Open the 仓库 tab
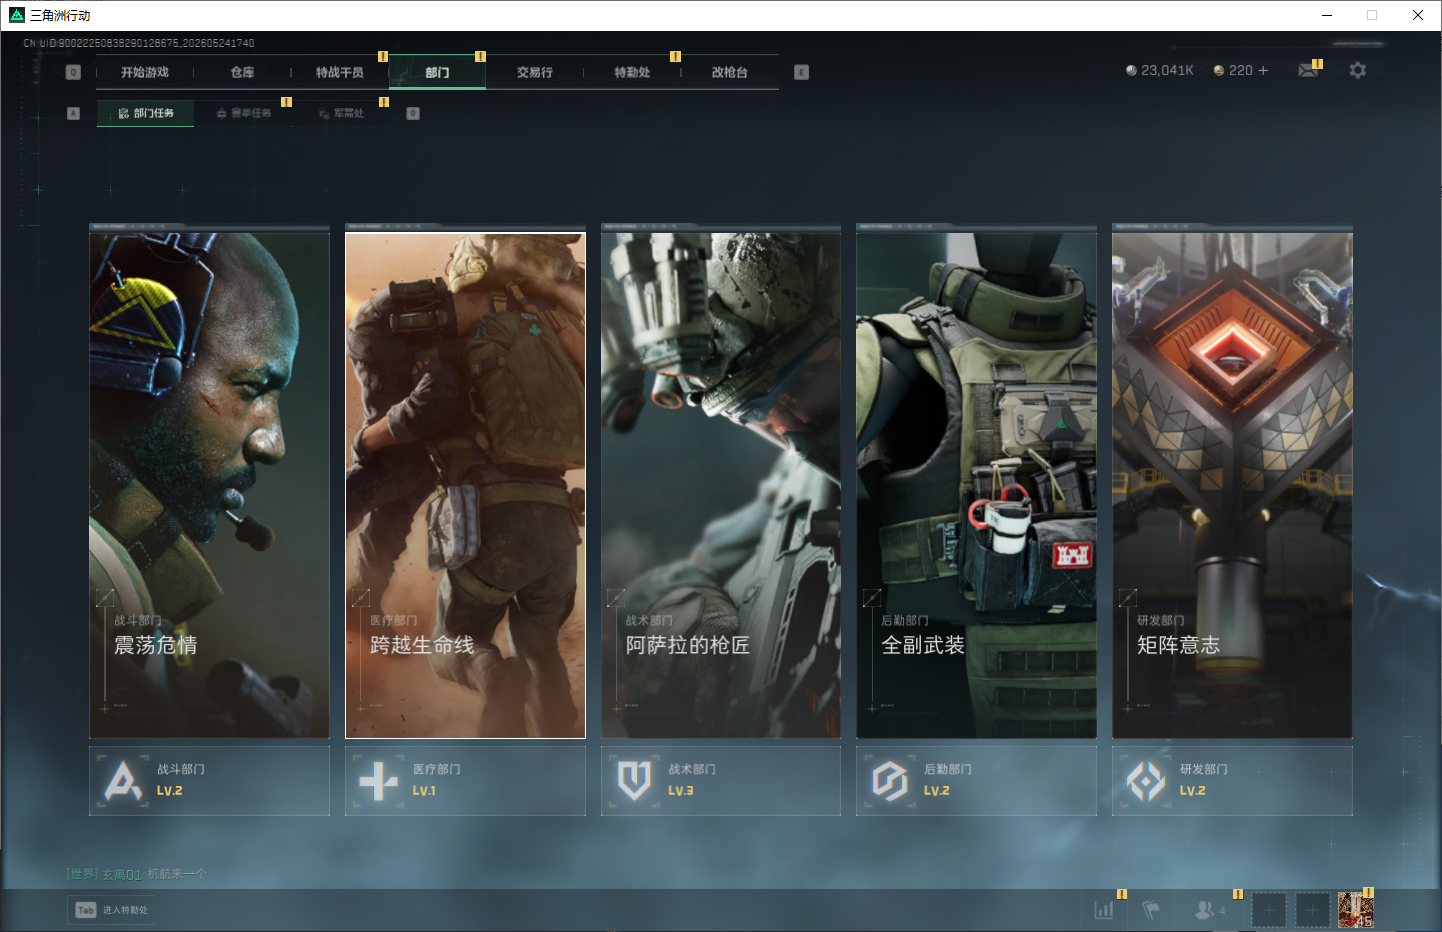 click(242, 72)
